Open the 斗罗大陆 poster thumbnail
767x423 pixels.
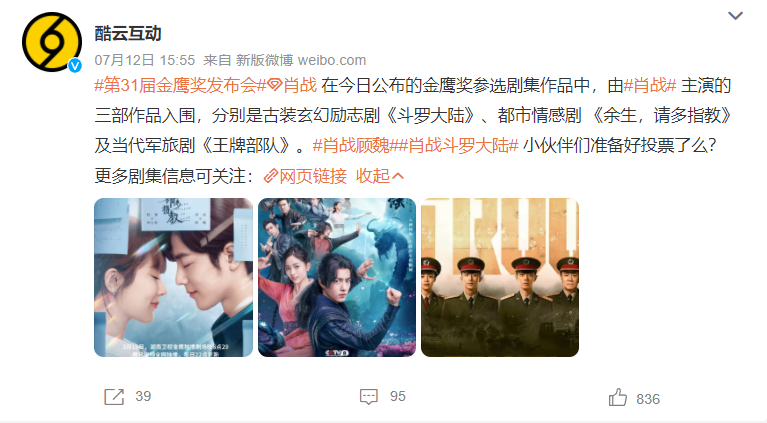(337, 277)
